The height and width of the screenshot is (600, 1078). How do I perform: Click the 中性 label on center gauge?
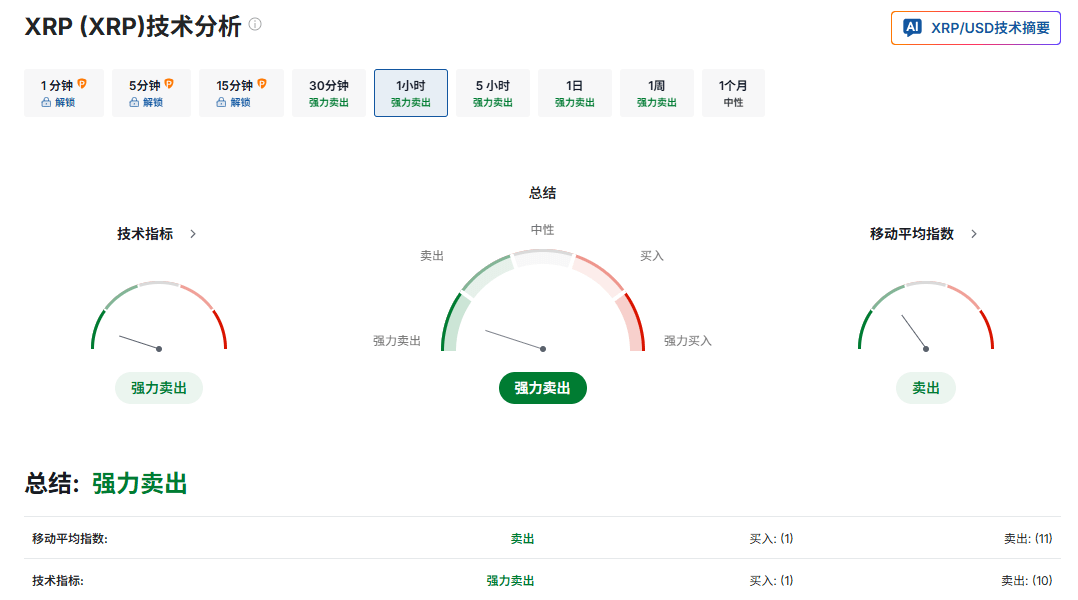[x=542, y=230]
